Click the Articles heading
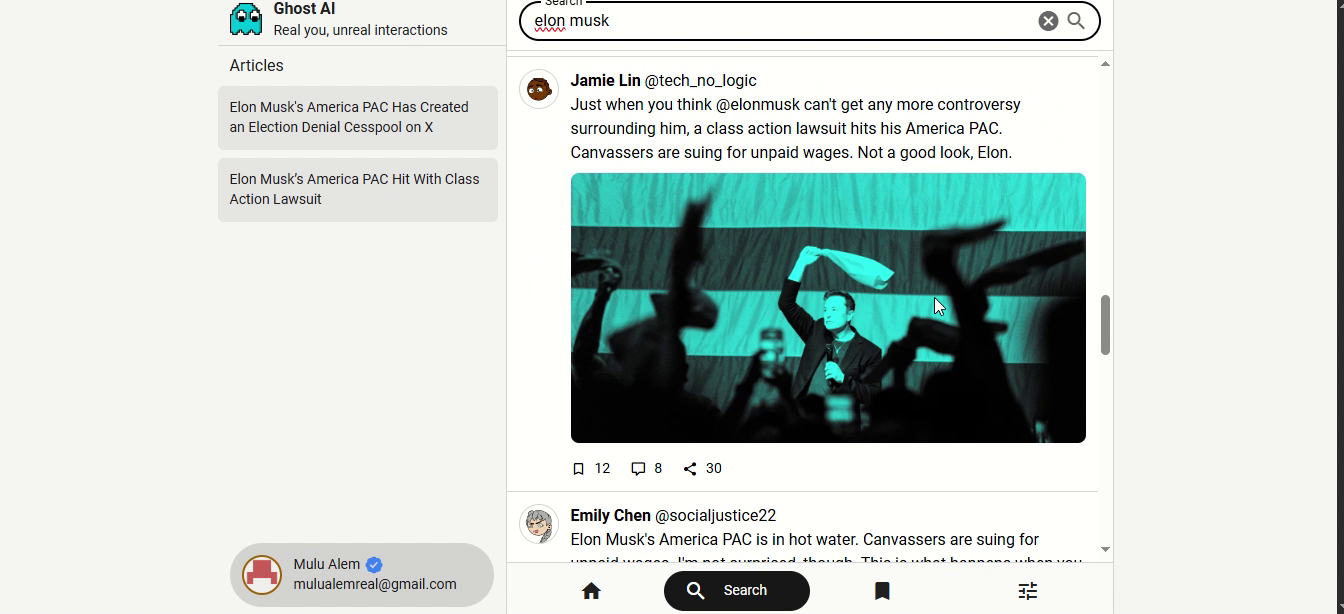The image size is (1344, 614). (x=256, y=66)
